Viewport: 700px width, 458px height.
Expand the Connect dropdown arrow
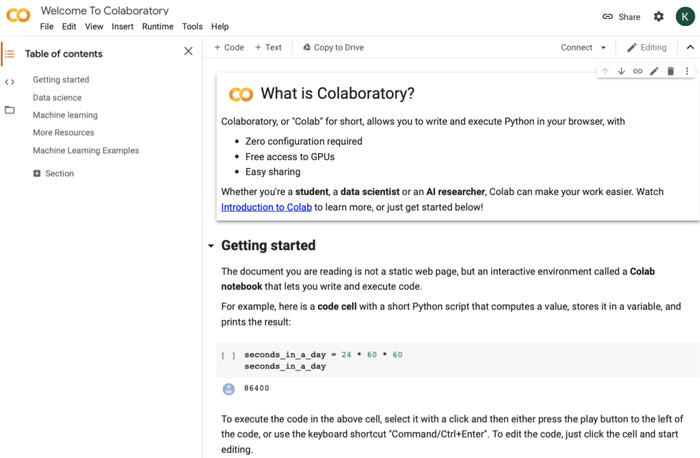click(x=603, y=48)
